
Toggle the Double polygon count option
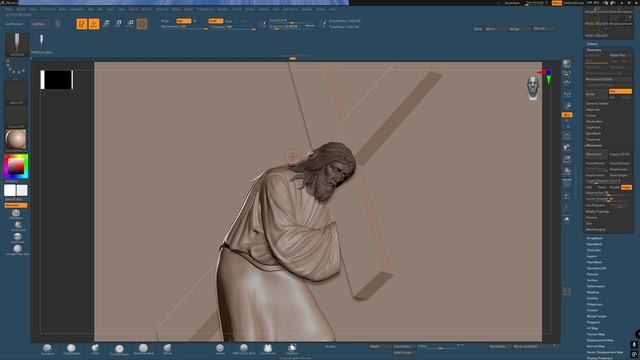(614, 187)
